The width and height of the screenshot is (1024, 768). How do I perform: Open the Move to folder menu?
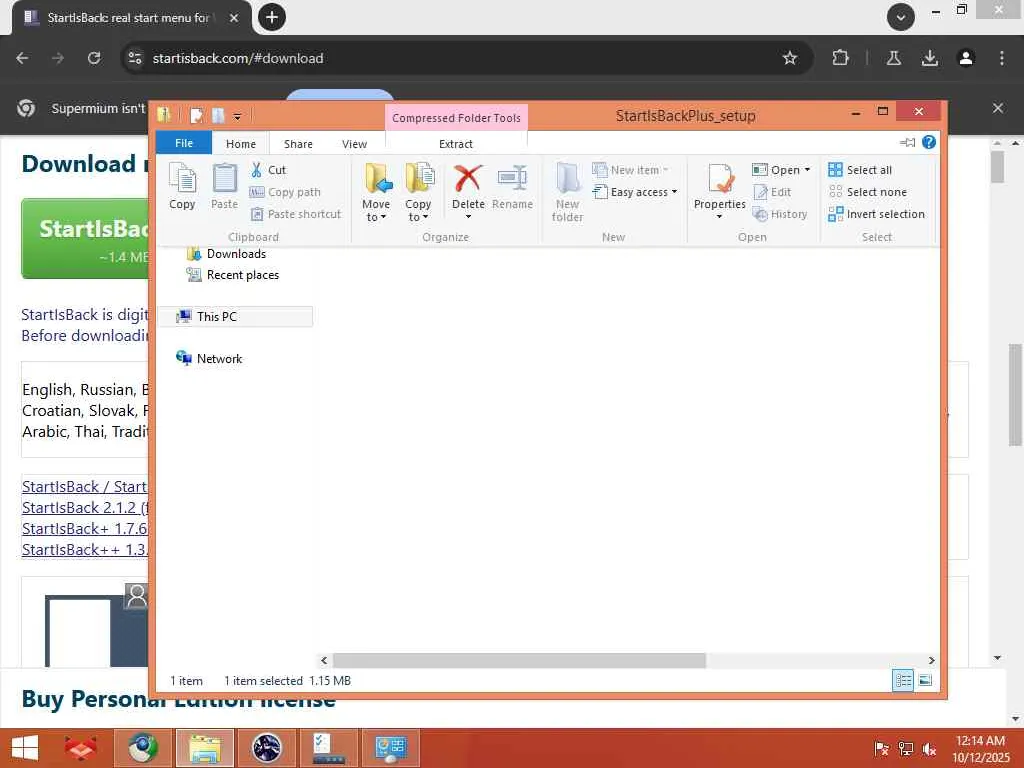point(377,192)
